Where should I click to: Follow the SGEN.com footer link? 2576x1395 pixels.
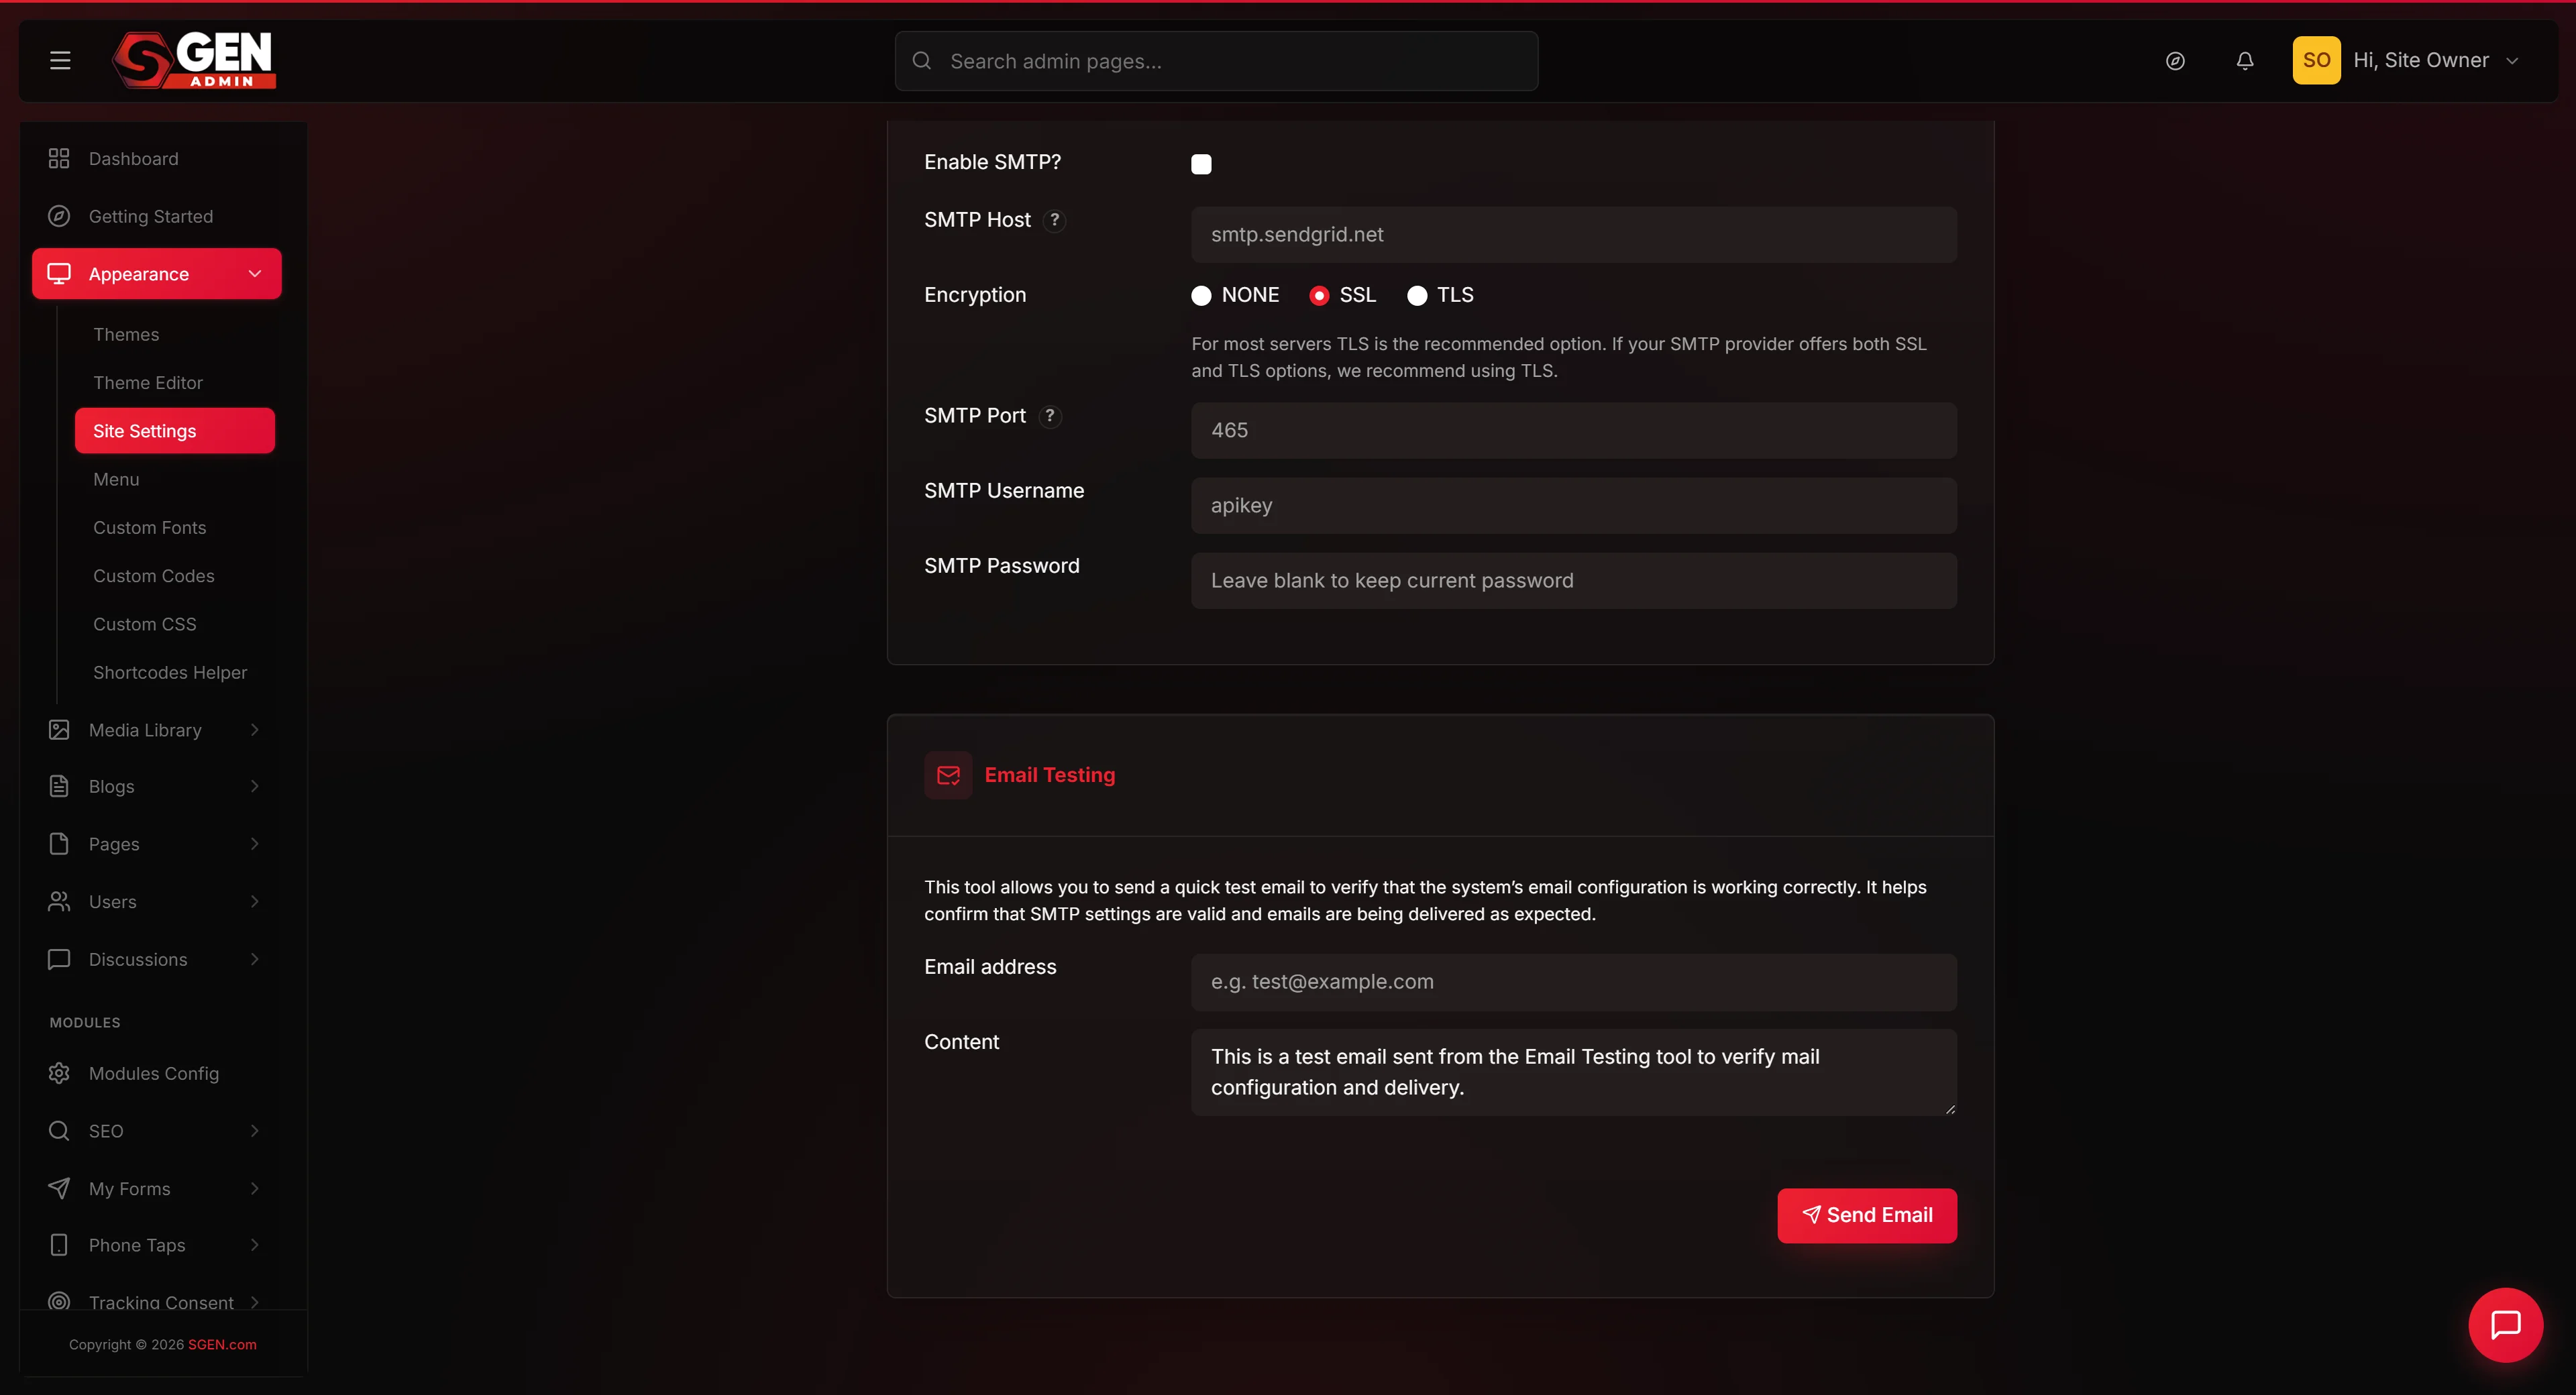222,1344
